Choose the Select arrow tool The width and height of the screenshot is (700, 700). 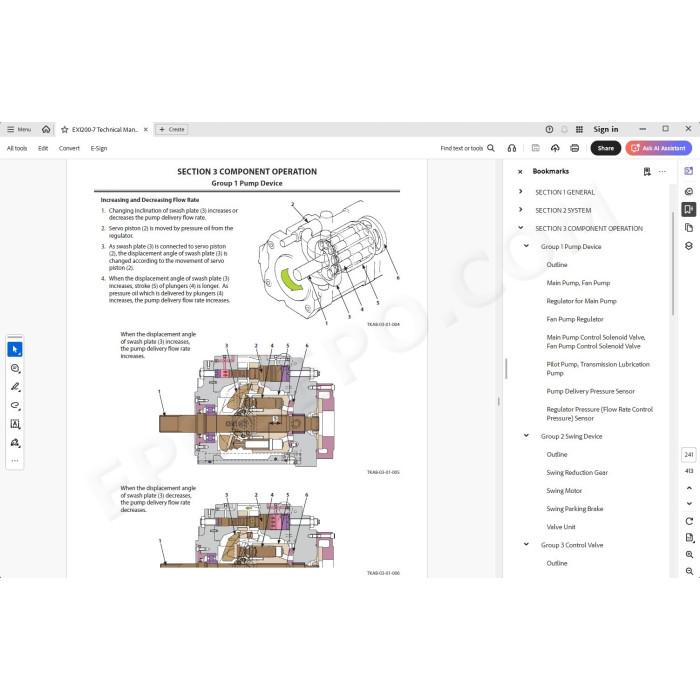pyautogui.click(x=15, y=349)
